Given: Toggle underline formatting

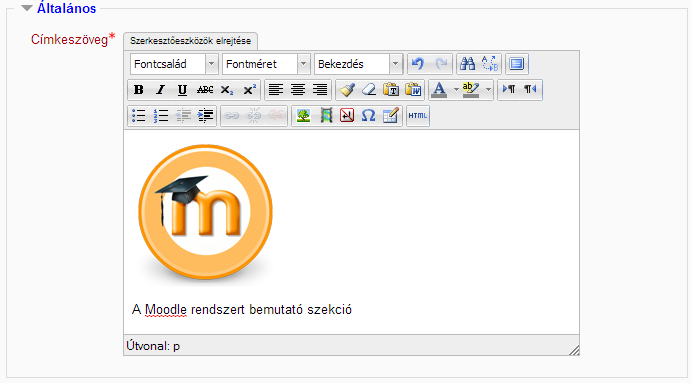Looking at the screenshot, I should click(182, 90).
